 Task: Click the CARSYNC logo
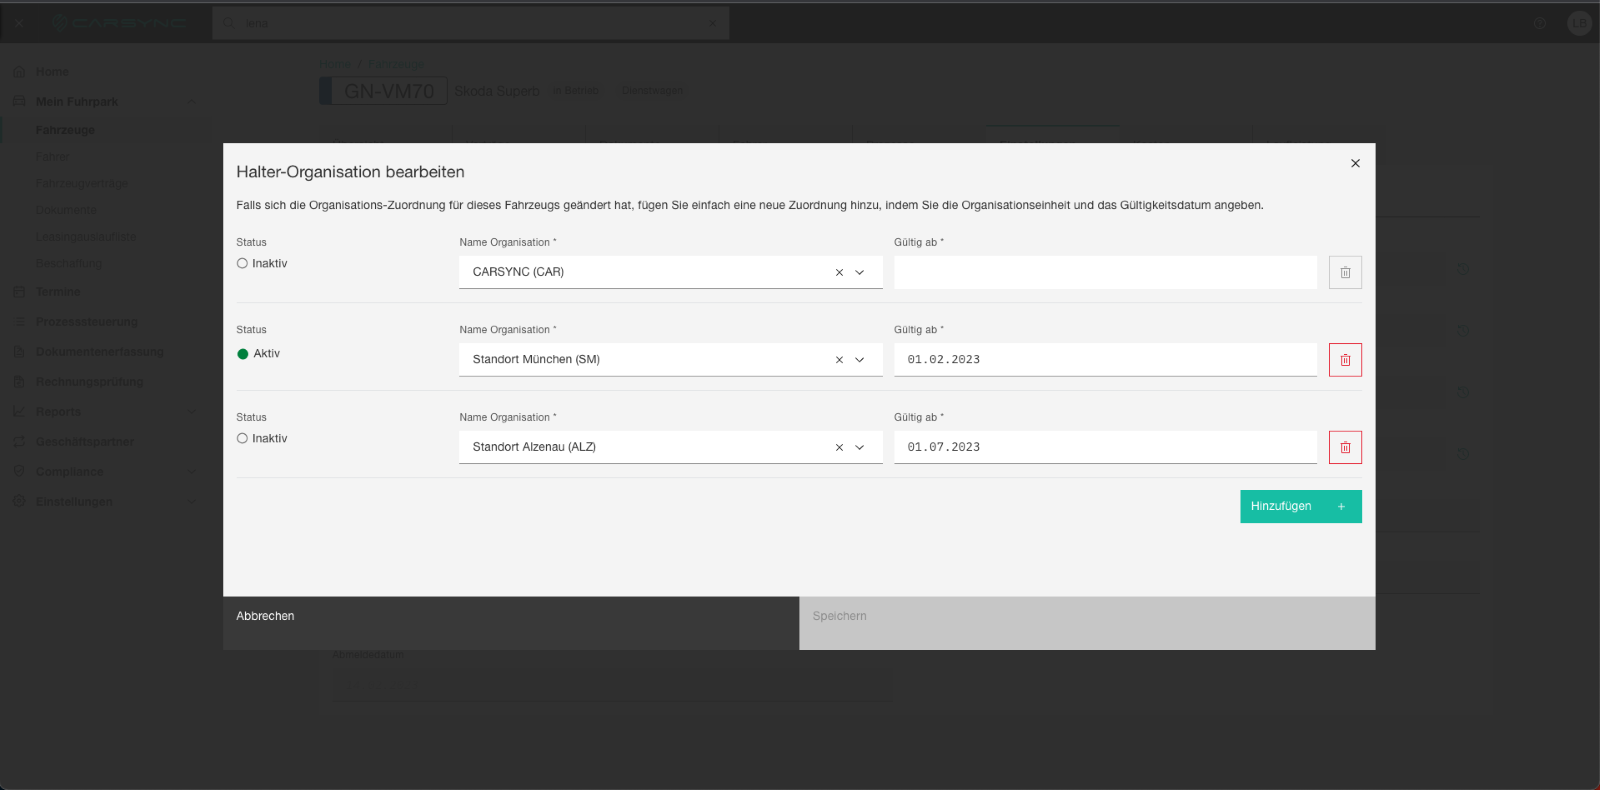click(118, 23)
